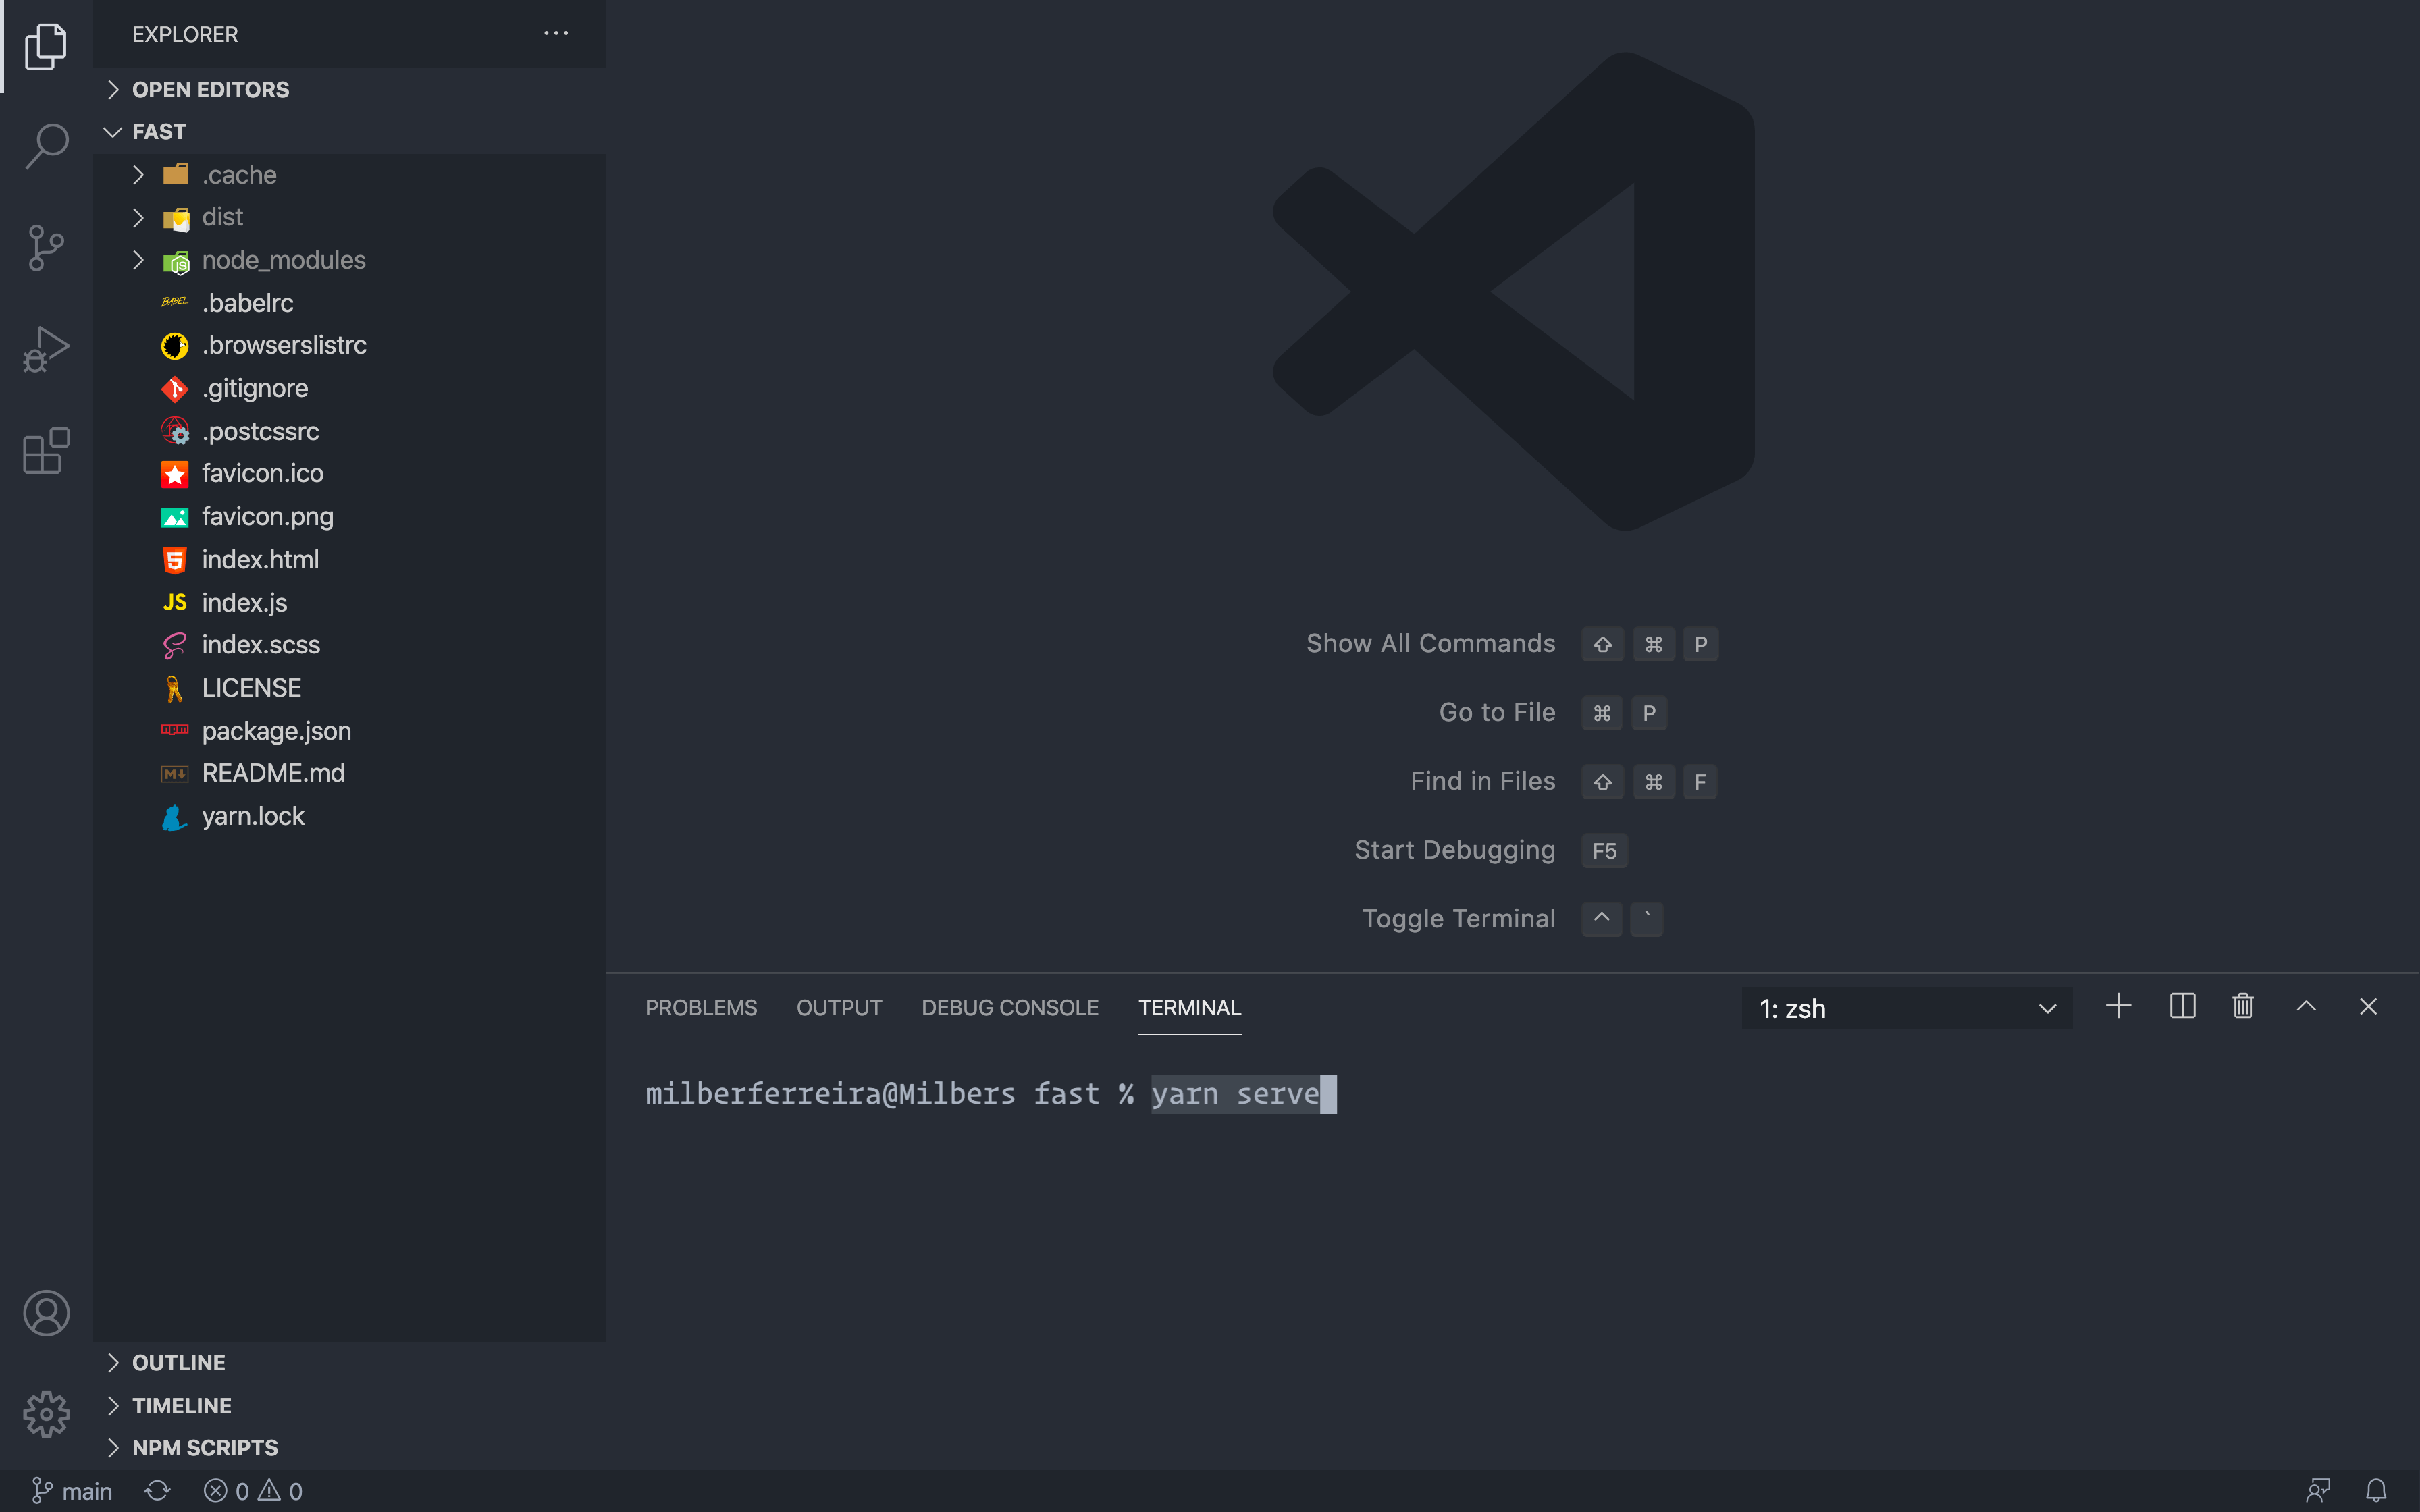Click the Accounts icon

46,1313
